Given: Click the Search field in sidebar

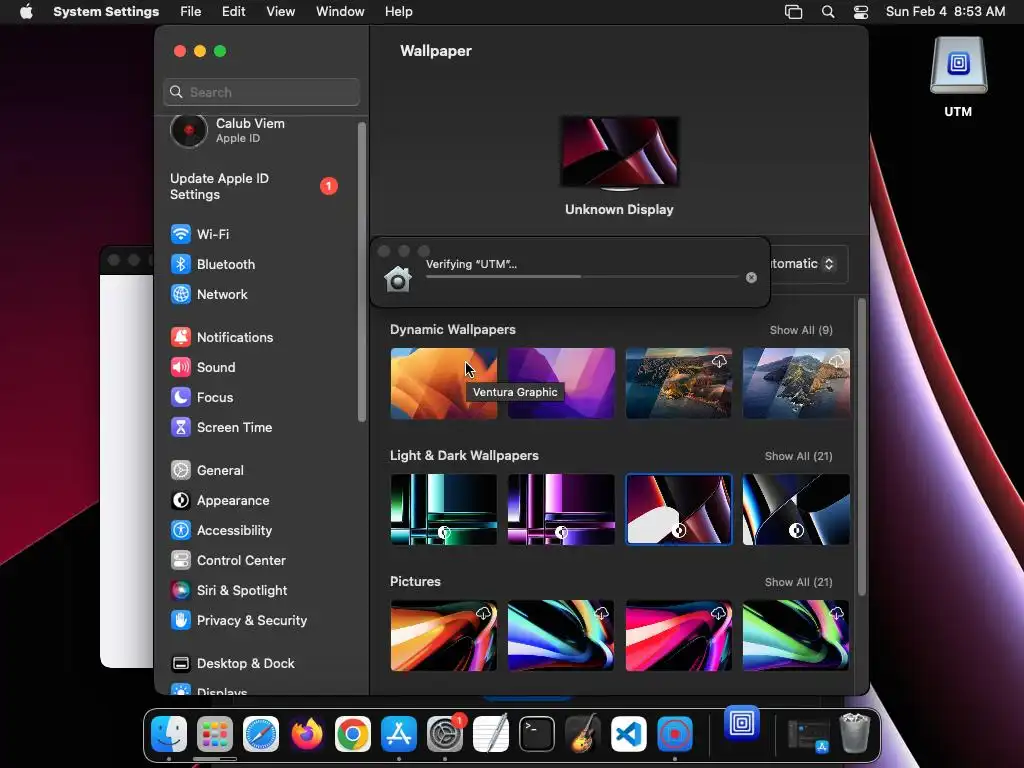Looking at the screenshot, I should (x=261, y=92).
